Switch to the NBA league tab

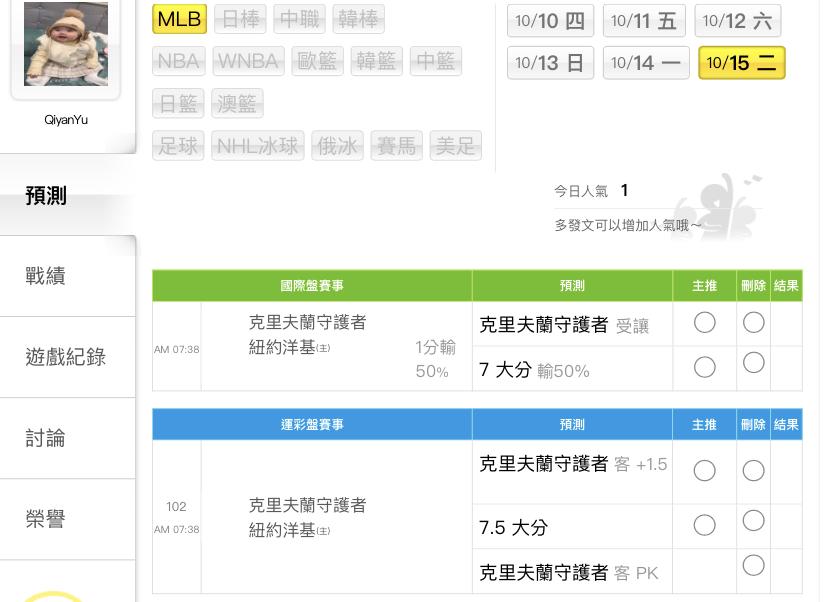tap(178, 61)
